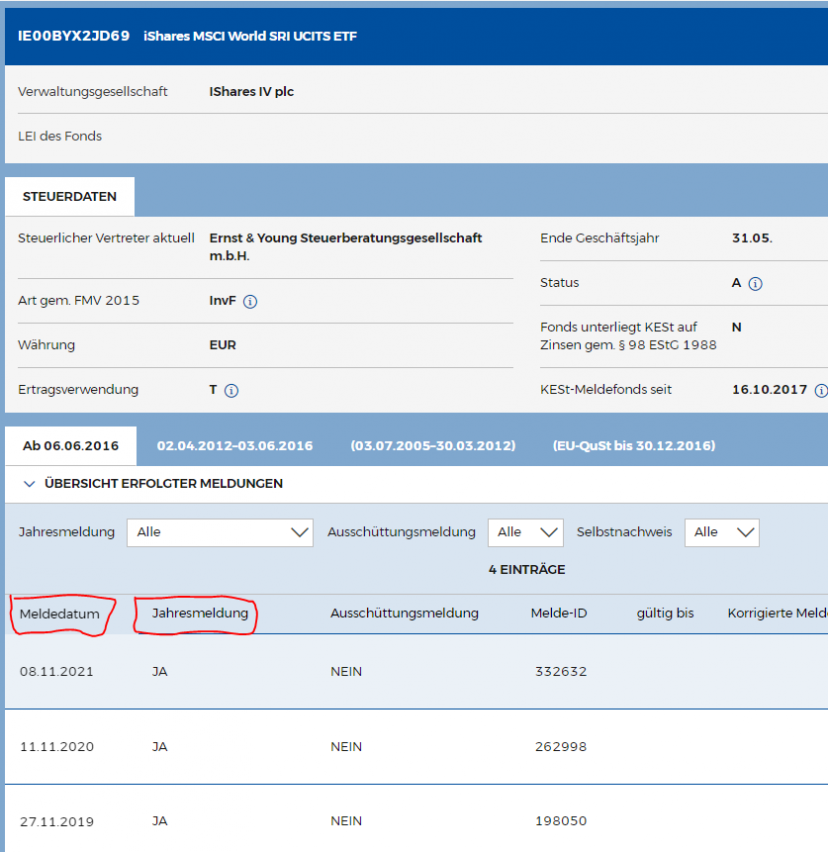Select the Ab 06.06.2016 tab

71,446
